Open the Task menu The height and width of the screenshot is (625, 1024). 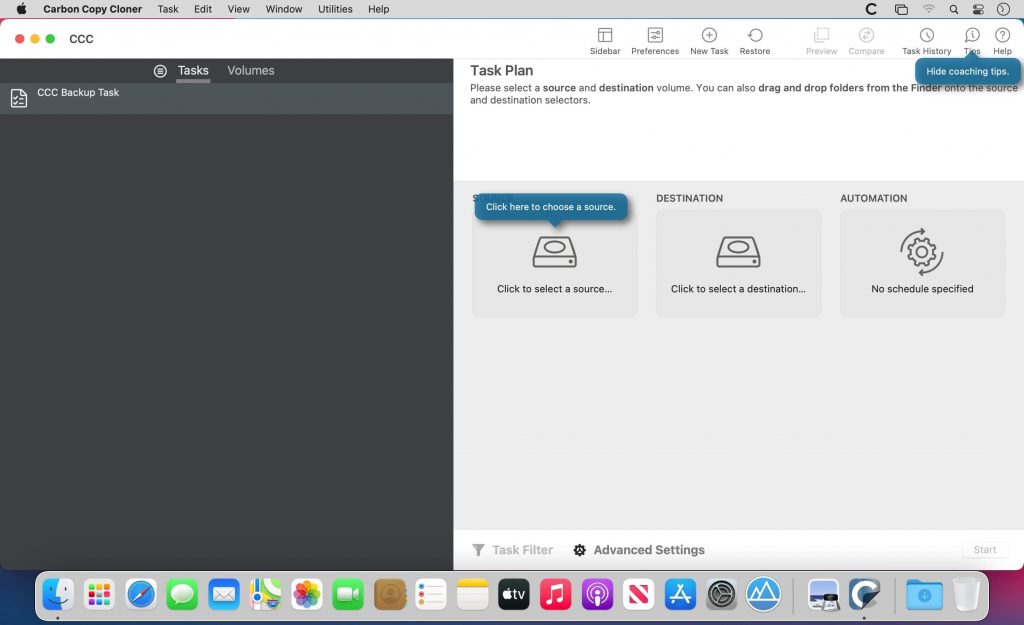[167, 9]
